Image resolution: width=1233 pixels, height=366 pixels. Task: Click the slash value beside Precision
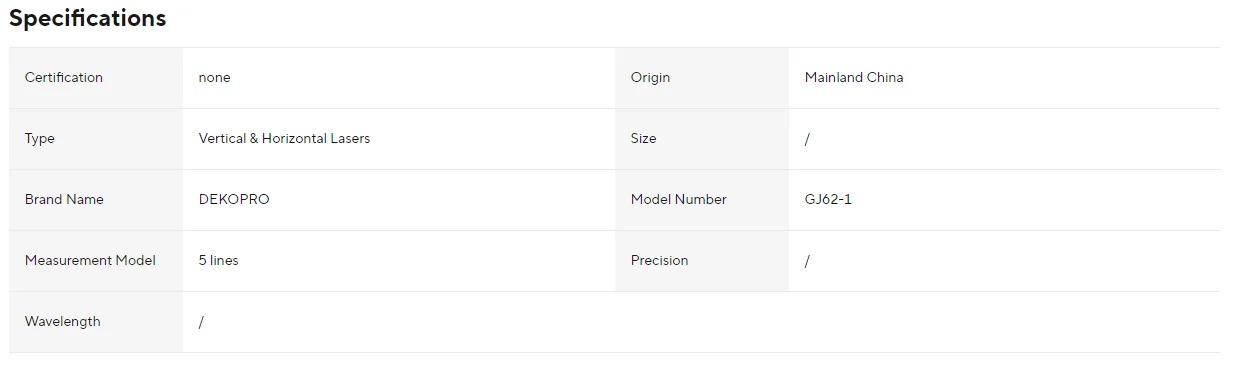[x=807, y=261]
